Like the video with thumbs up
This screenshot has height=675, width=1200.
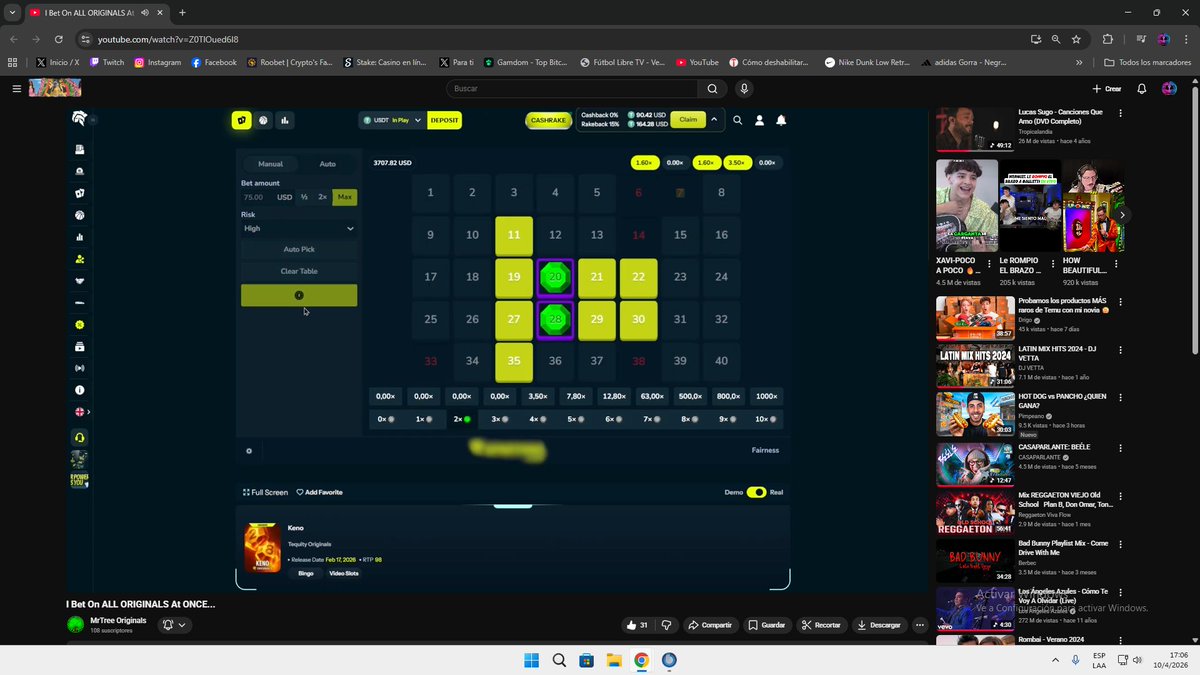(637, 625)
